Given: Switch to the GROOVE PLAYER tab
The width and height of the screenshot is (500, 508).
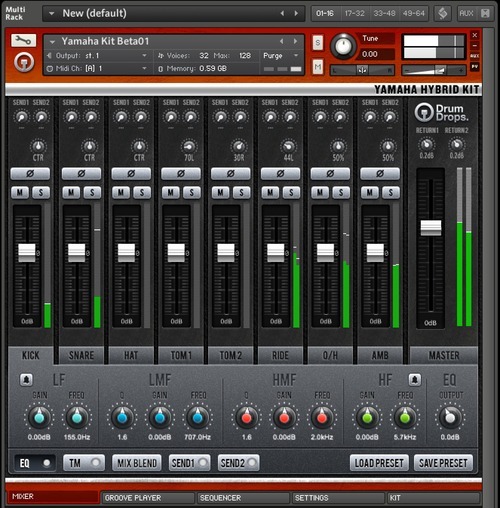Looking at the screenshot, I should point(148,498).
